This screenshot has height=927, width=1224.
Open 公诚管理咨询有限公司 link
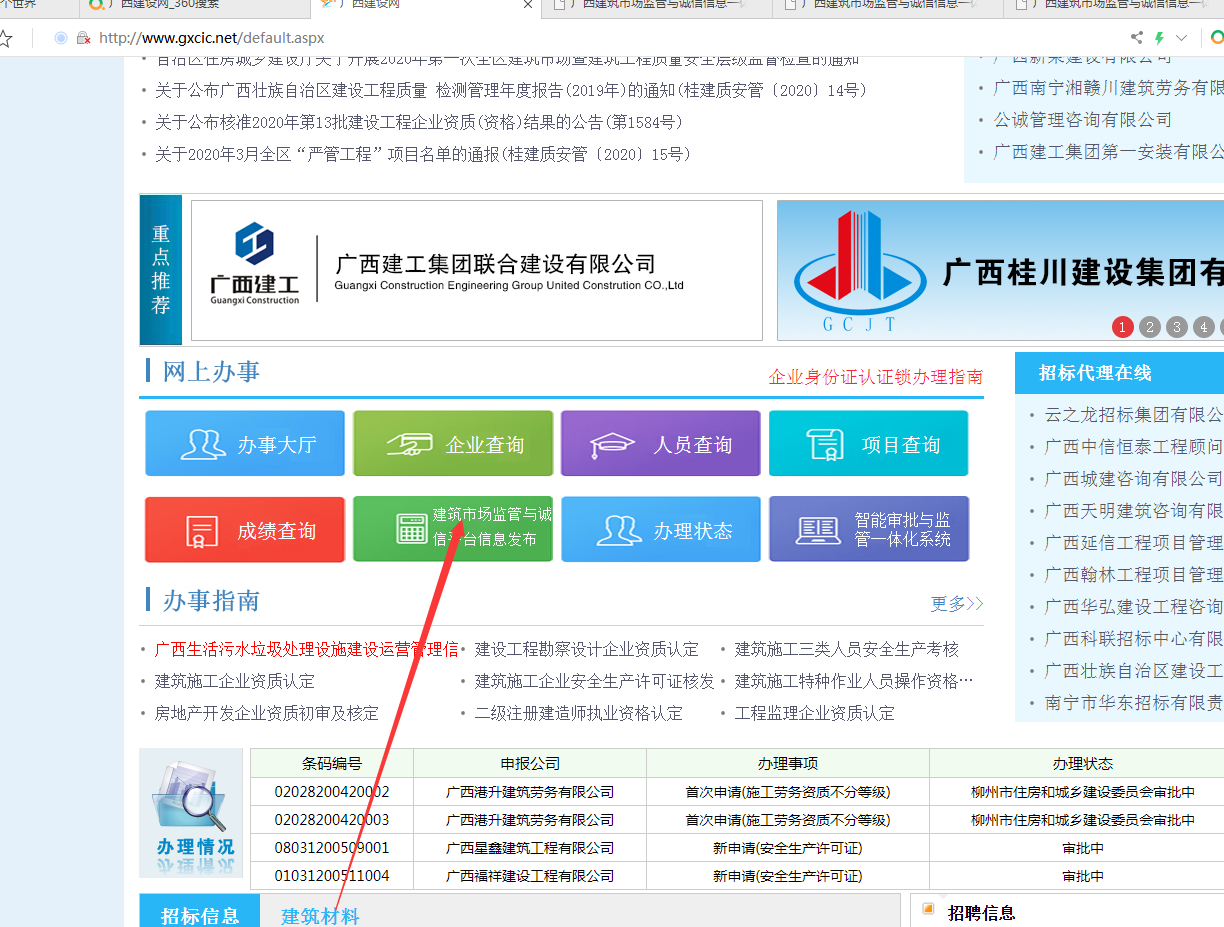point(1083,120)
